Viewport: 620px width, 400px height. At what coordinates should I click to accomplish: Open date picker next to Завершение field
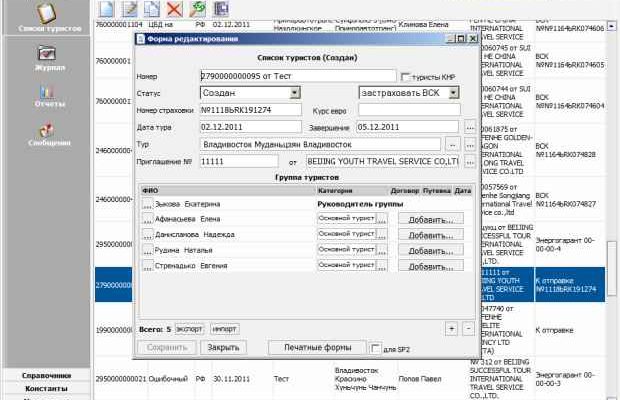coord(470,127)
